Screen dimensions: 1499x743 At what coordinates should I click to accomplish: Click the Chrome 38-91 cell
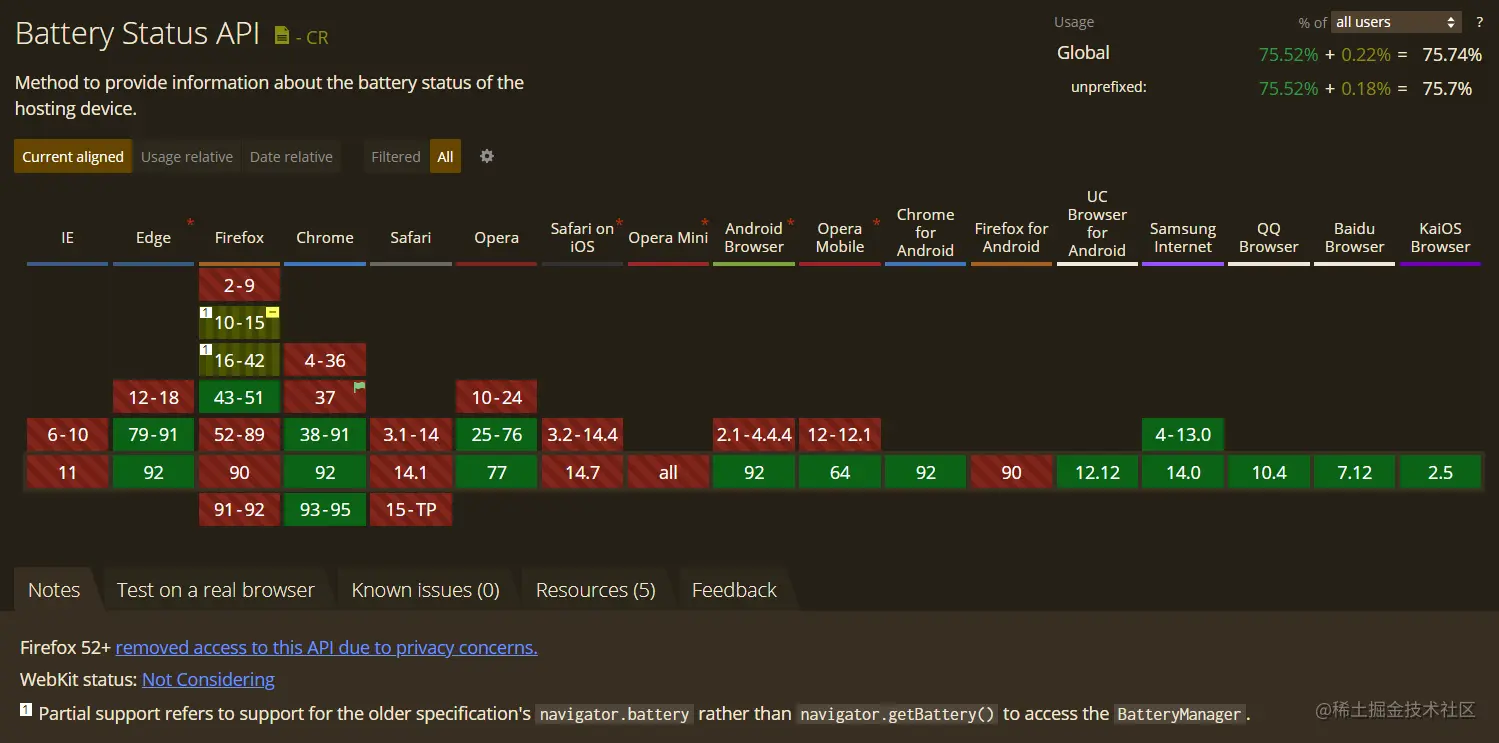[325, 435]
